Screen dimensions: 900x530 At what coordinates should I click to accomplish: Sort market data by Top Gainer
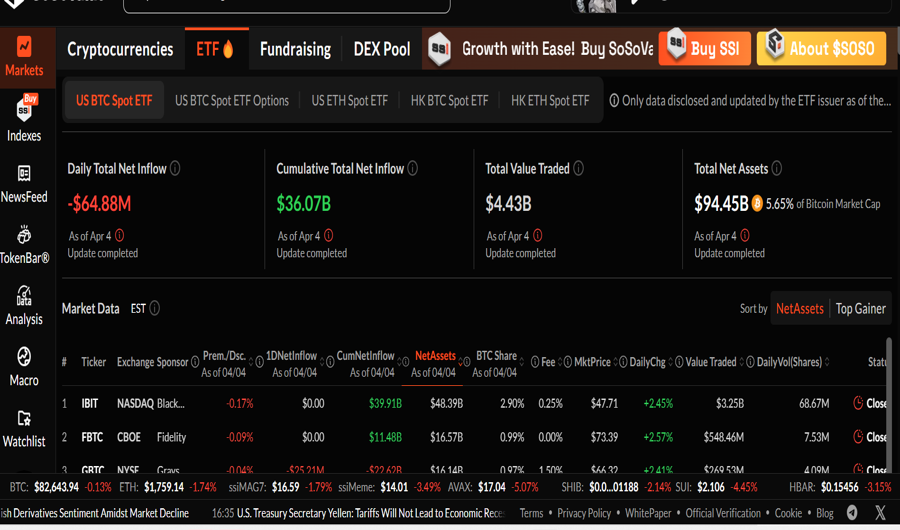pyautogui.click(x=860, y=308)
